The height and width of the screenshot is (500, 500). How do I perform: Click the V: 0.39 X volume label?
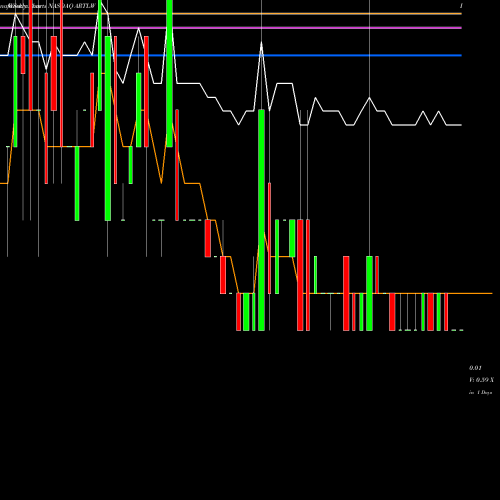(481, 380)
